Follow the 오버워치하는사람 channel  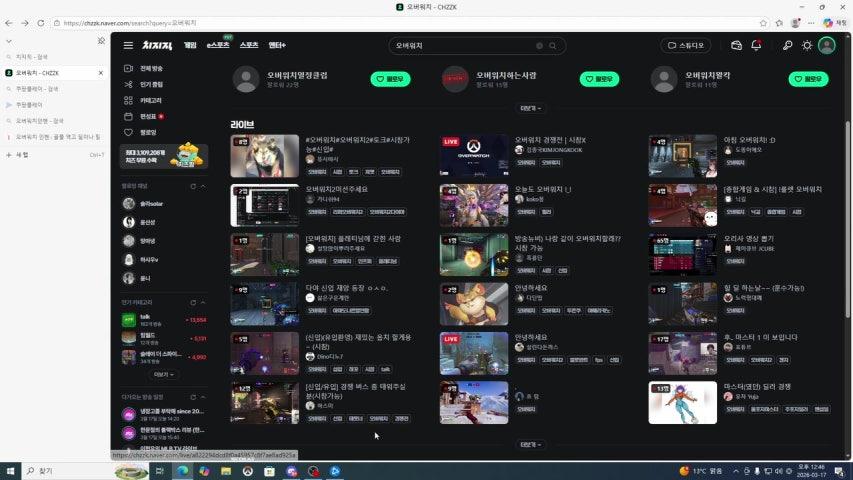599,79
